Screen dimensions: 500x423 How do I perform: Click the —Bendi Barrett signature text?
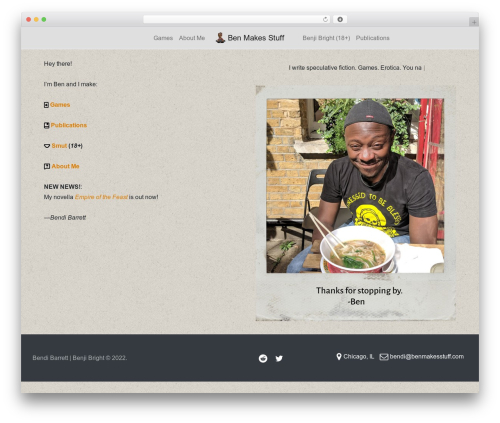pyautogui.click(x=65, y=218)
